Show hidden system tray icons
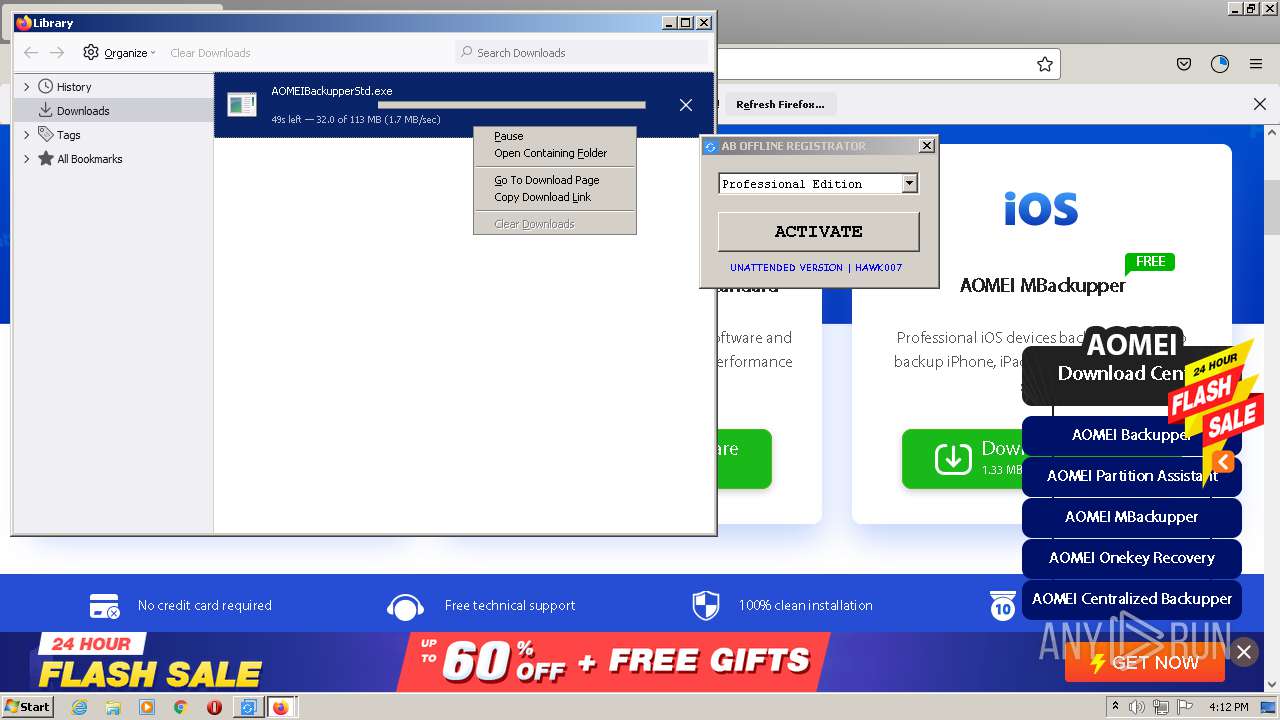The image size is (1280, 720). 1115,707
